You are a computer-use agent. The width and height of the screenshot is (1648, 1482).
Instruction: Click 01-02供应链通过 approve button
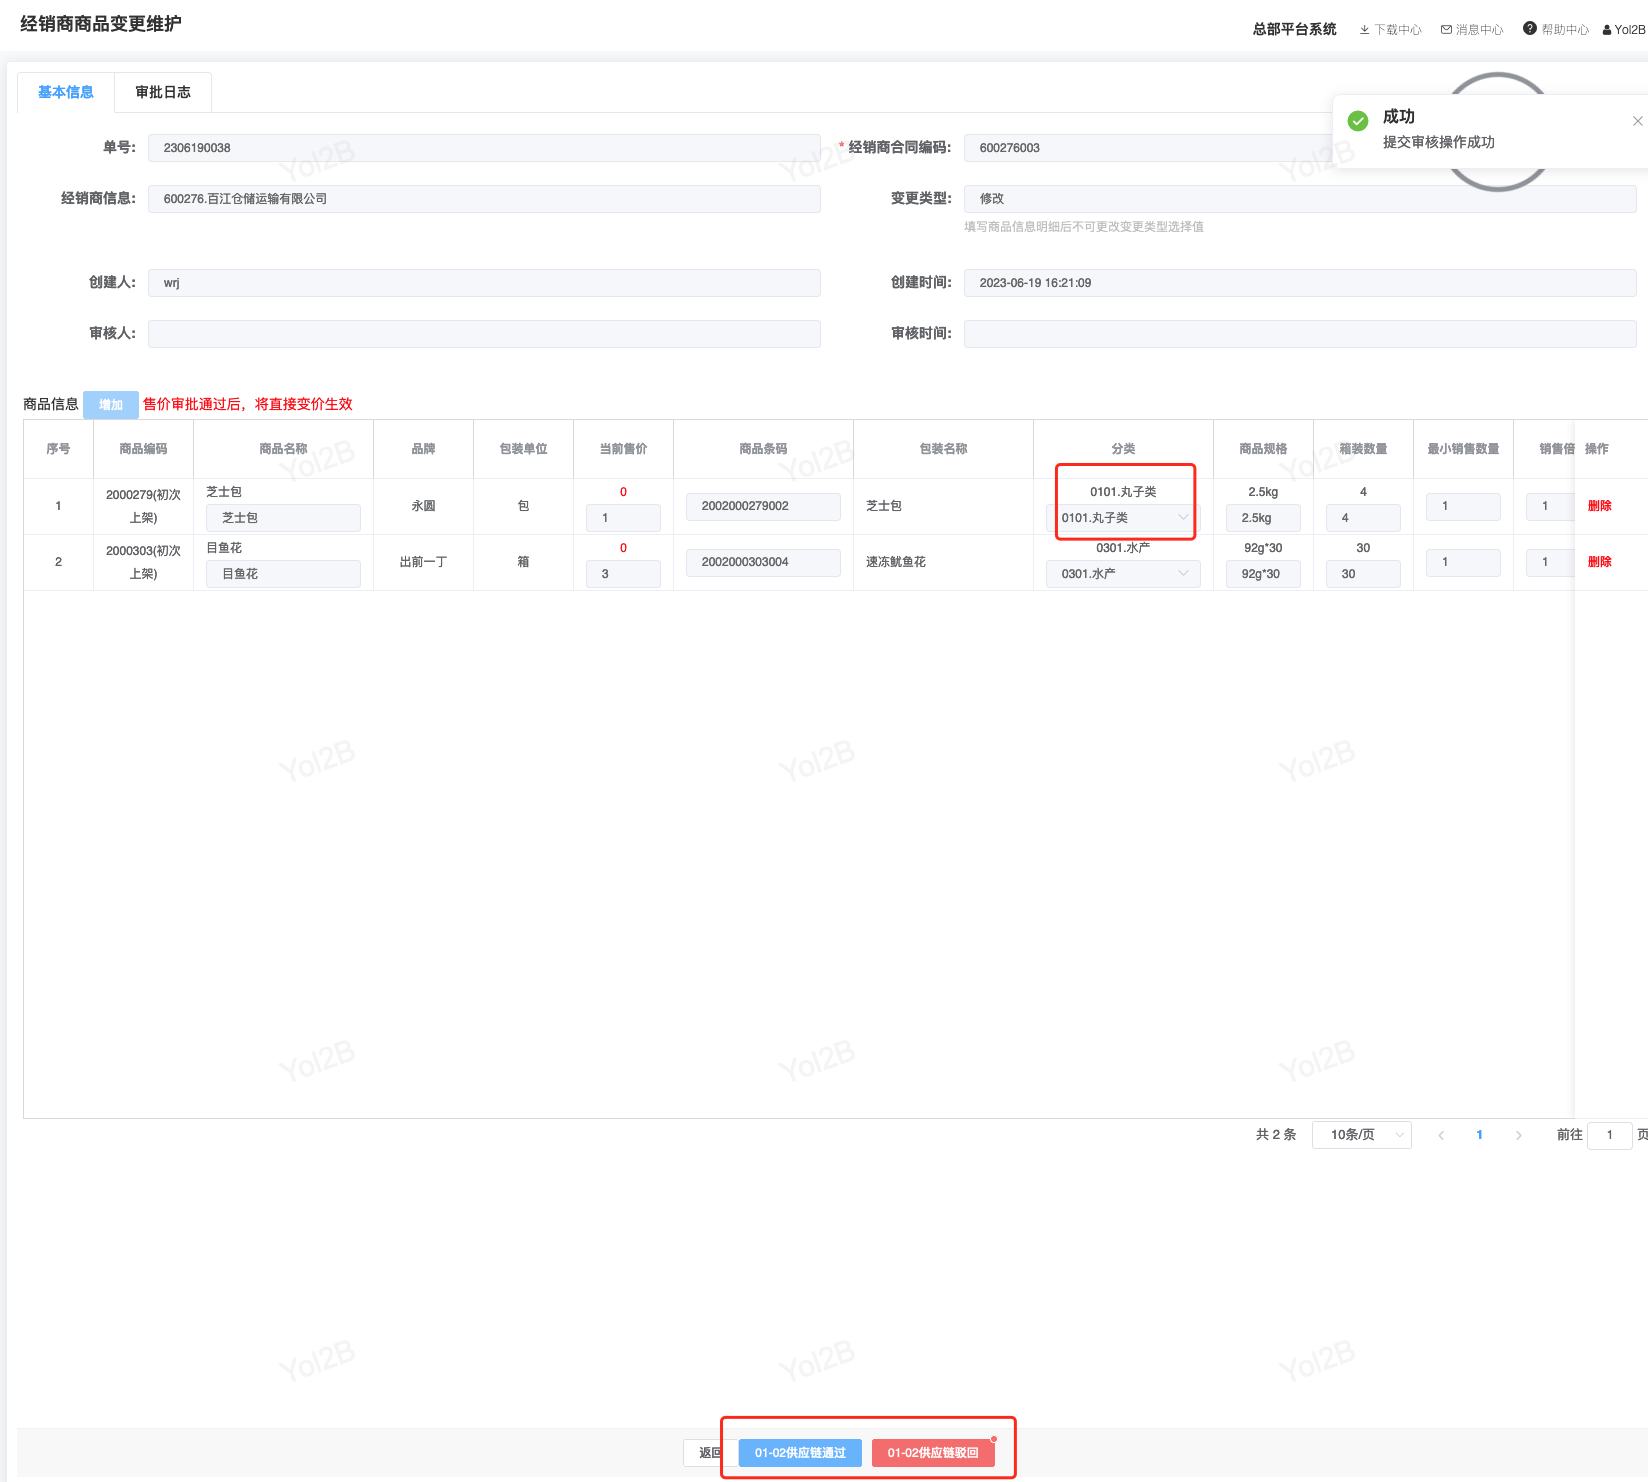coord(800,1453)
